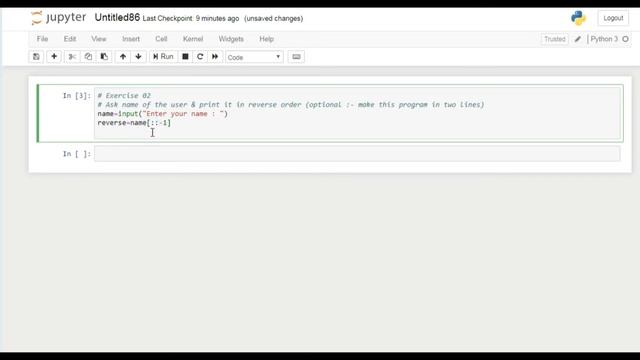The width and height of the screenshot is (640, 360).
Task: Paste cells below icon
Action: [x=104, y=57]
